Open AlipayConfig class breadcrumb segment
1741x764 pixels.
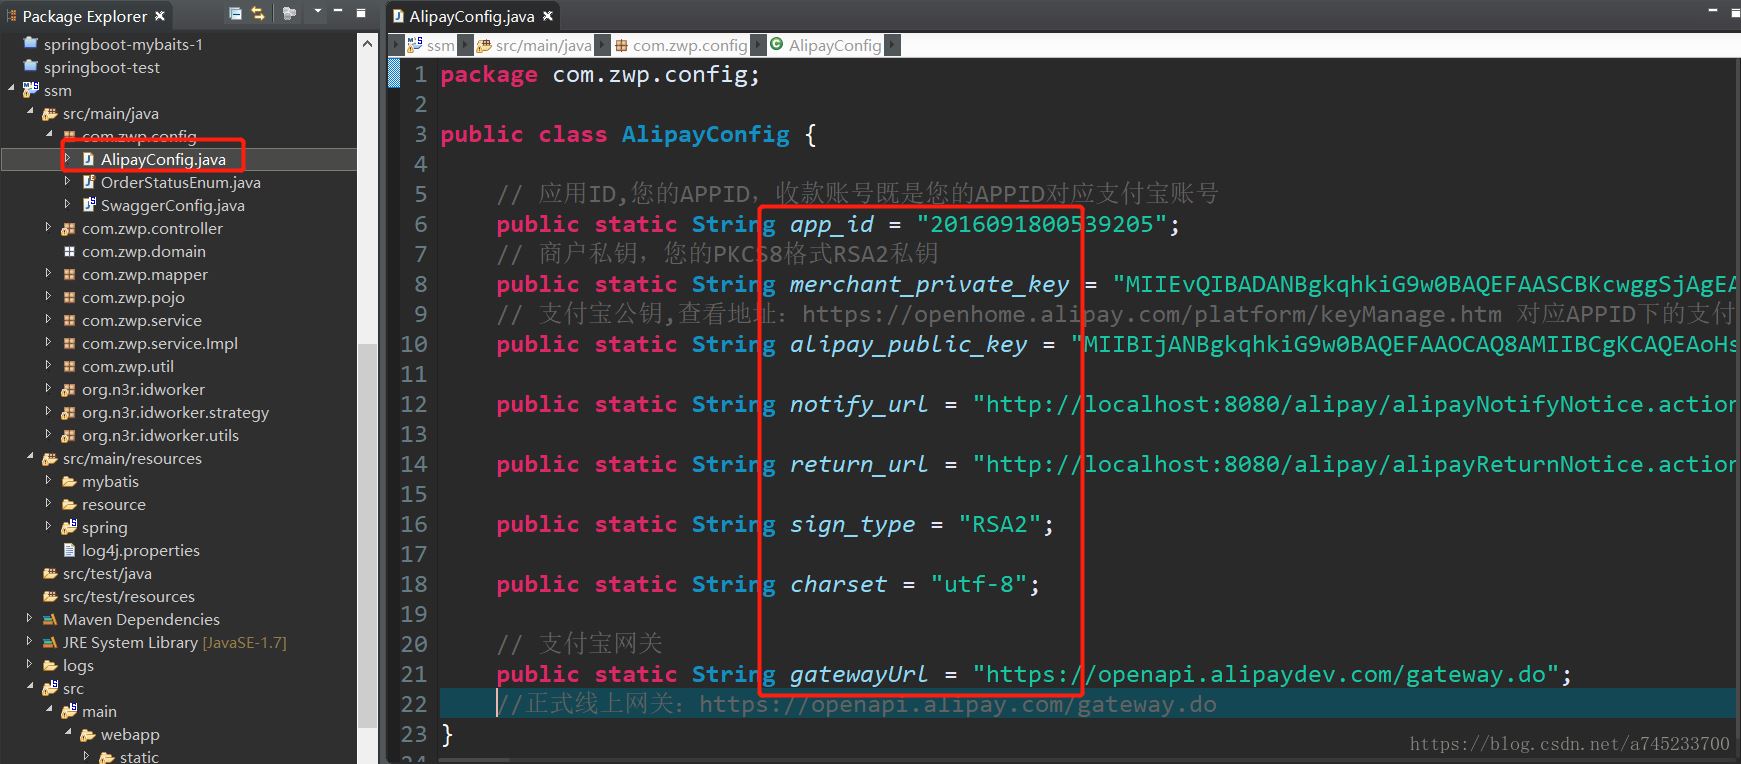point(835,45)
